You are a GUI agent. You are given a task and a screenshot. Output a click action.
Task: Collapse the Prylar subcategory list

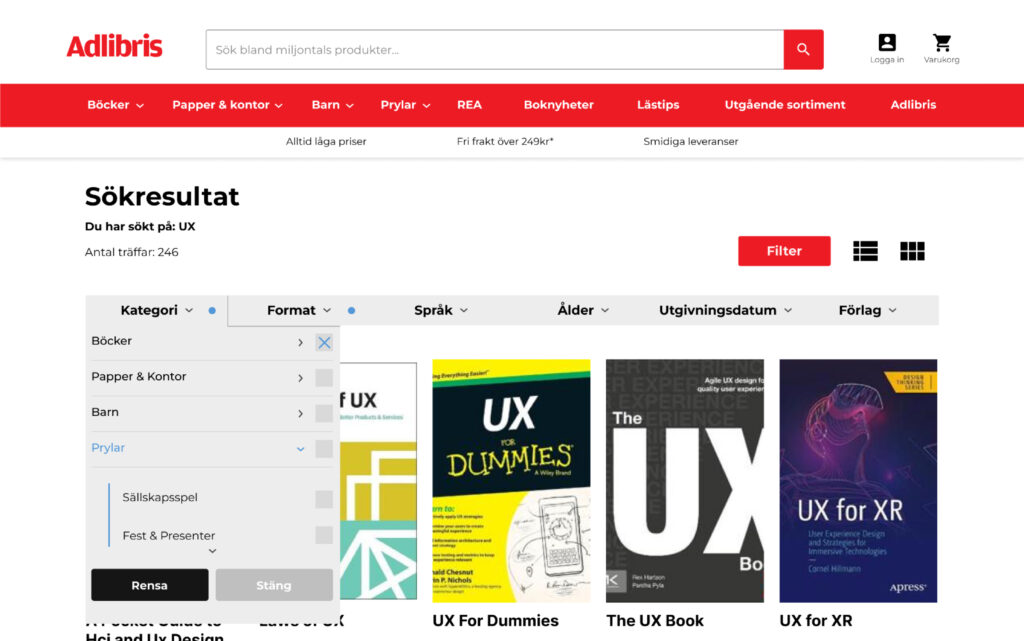[300, 449]
